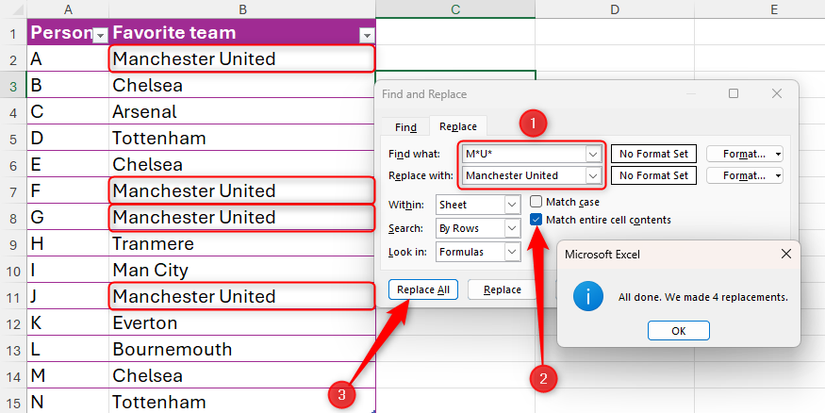Close the Find and Replace dialog
The width and height of the screenshot is (825, 413).
pos(777,94)
